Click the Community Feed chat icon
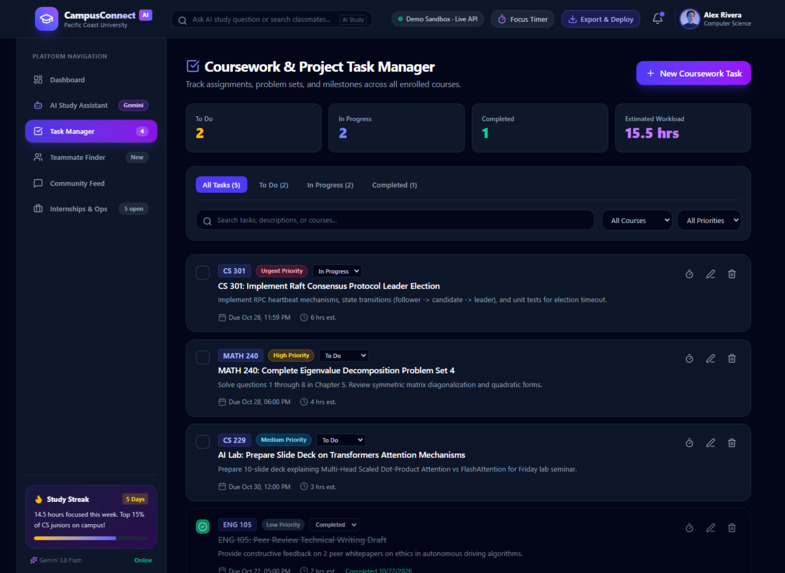The image size is (785, 573). pos(38,183)
